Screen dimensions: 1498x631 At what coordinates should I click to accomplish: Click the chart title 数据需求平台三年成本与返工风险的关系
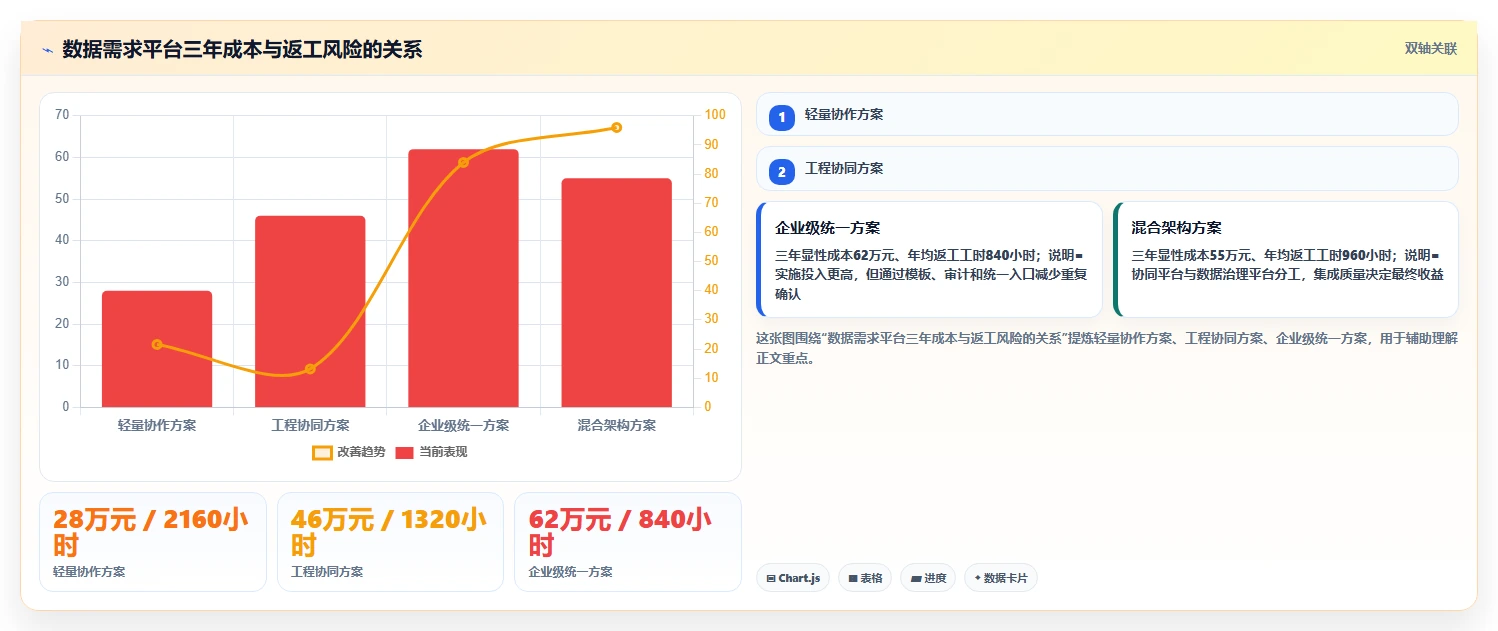pos(242,49)
